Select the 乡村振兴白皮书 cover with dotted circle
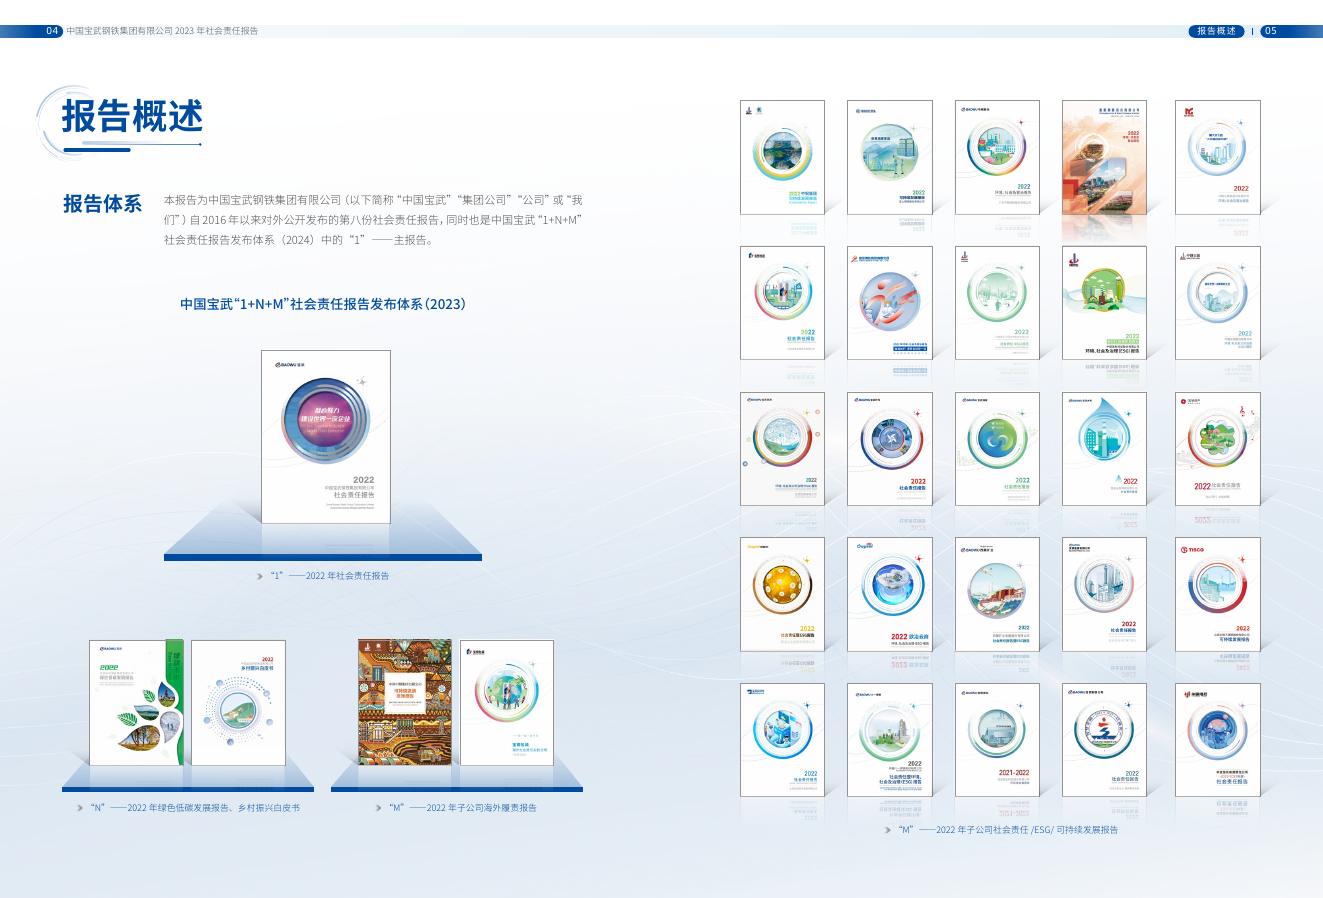This screenshot has width=1323, height=898. point(238,702)
